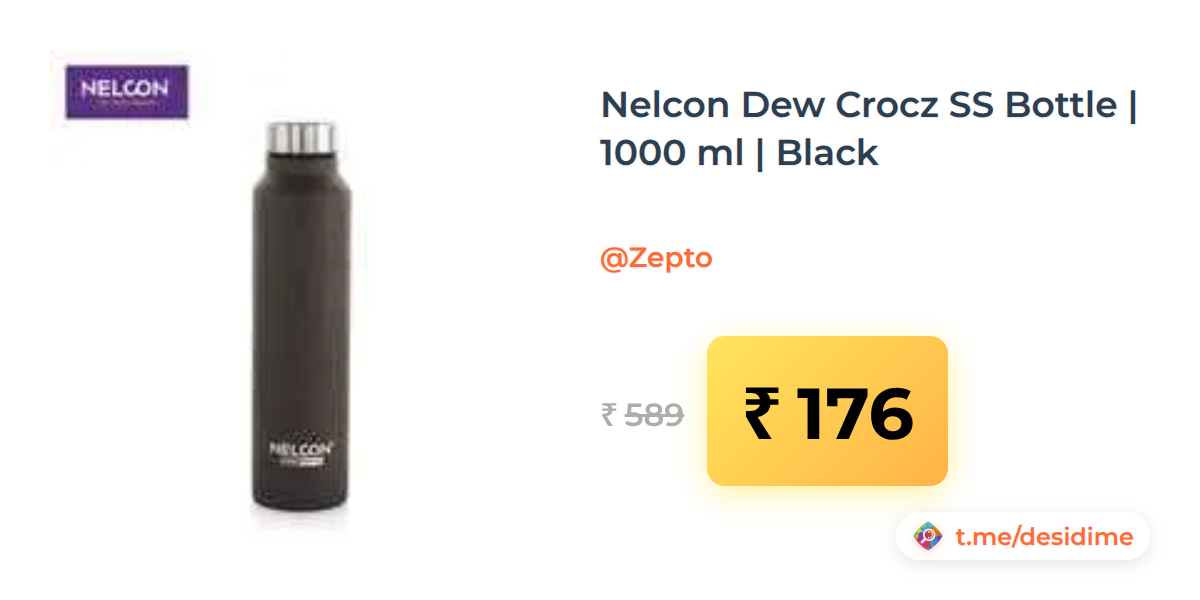Click the yellow ₹ 176 price badge
Image resolution: width=1200 pixels, height=600 pixels.
[x=827, y=411]
